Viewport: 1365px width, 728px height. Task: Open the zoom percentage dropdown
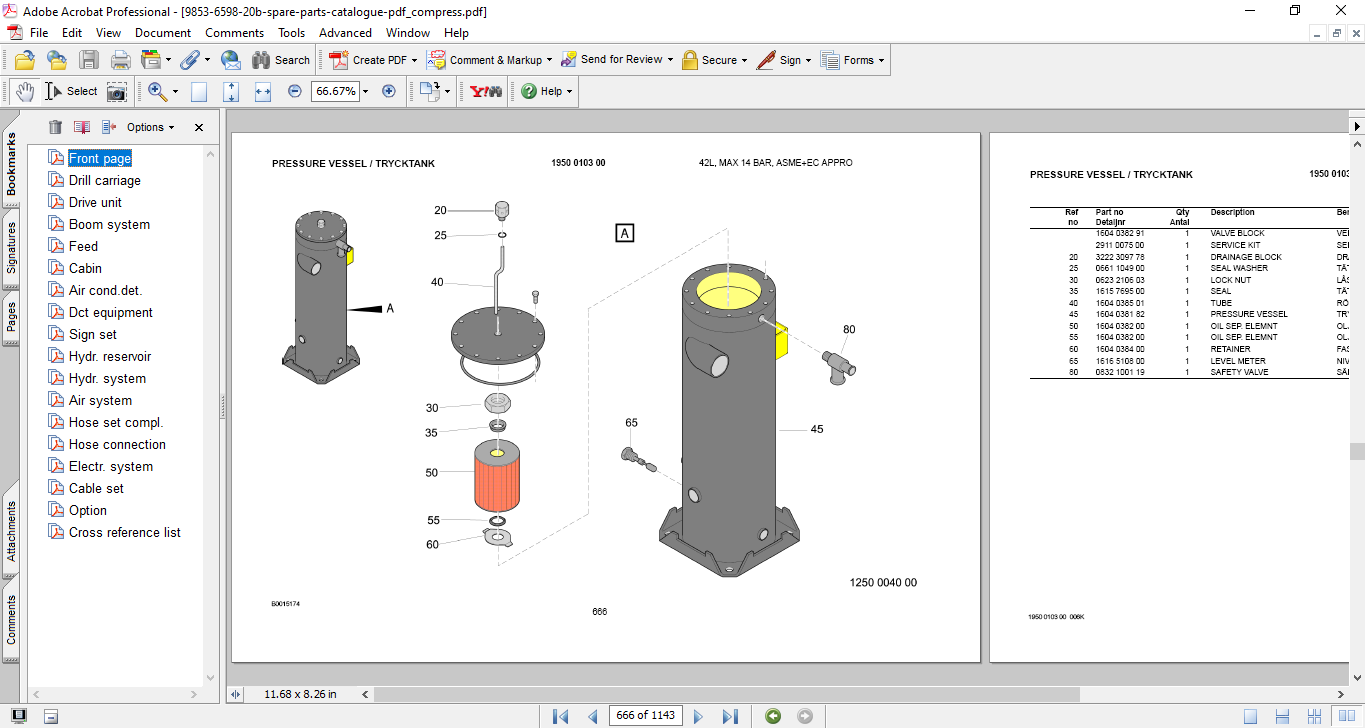(365, 91)
